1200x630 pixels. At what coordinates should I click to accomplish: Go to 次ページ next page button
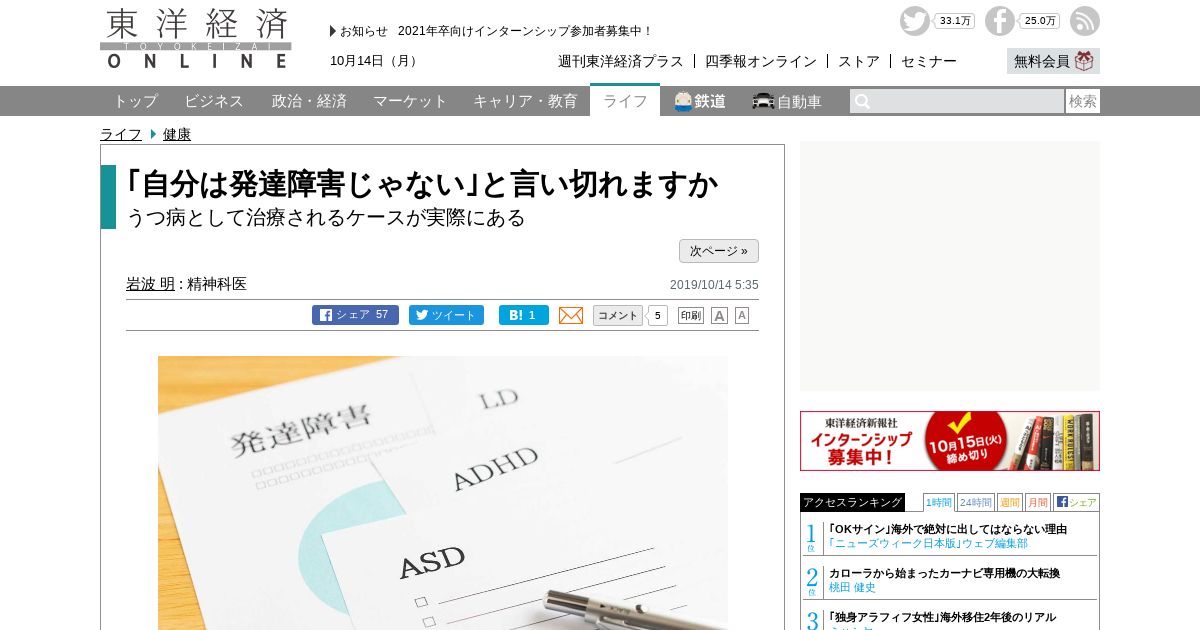pos(719,251)
